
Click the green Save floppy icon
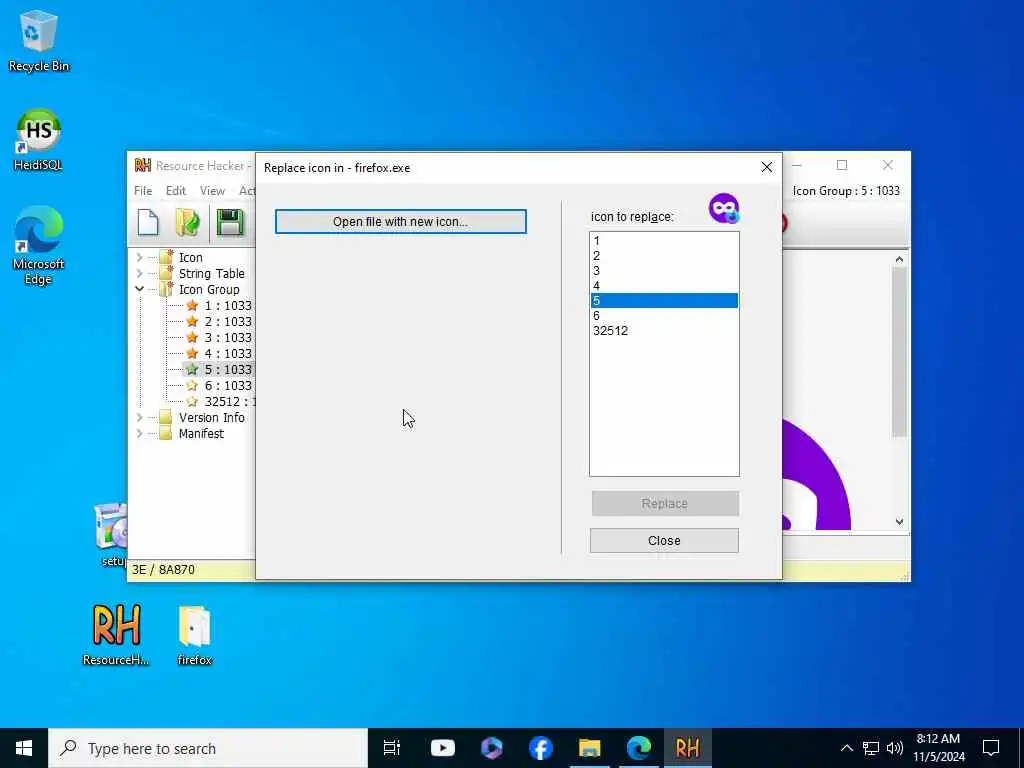pyautogui.click(x=230, y=223)
